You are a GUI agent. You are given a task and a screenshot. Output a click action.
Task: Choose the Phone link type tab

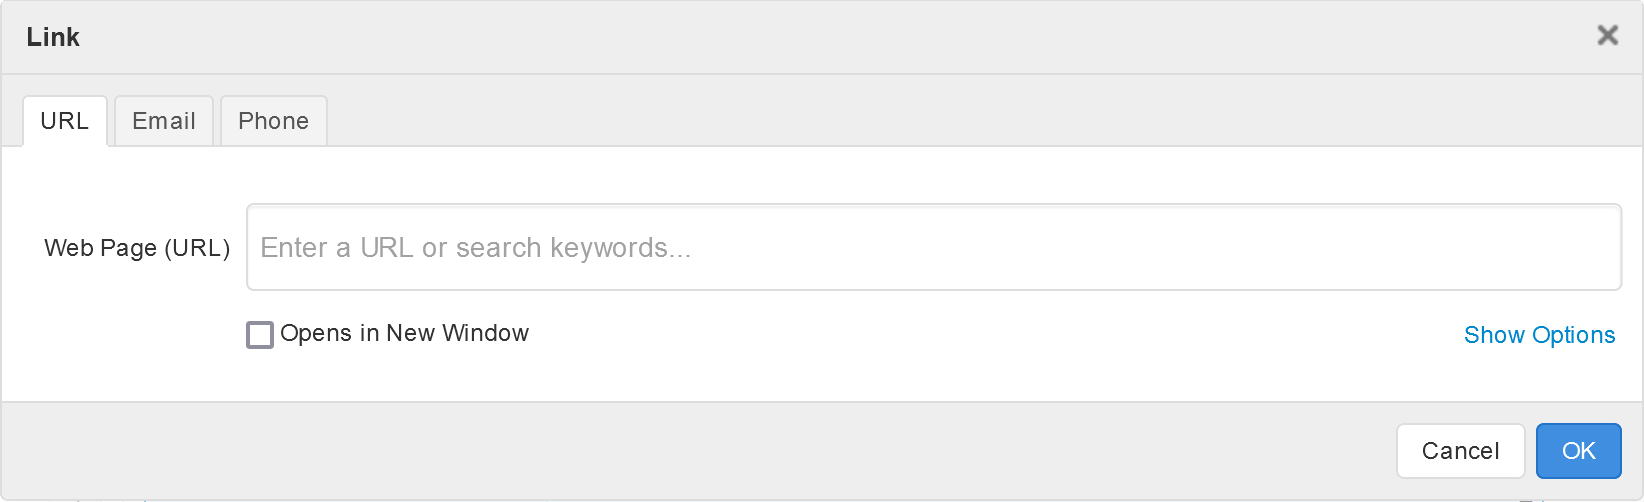coord(273,121)
